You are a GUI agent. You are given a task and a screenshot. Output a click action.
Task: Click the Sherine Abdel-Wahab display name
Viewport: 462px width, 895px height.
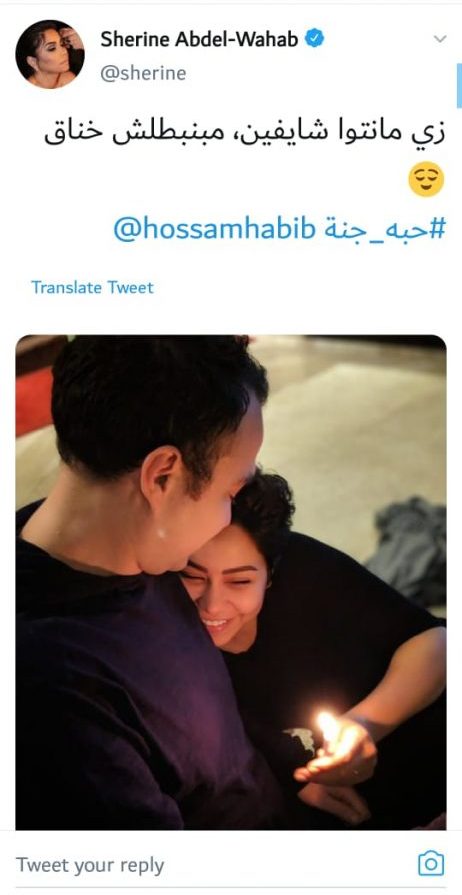tap(199, 39)
